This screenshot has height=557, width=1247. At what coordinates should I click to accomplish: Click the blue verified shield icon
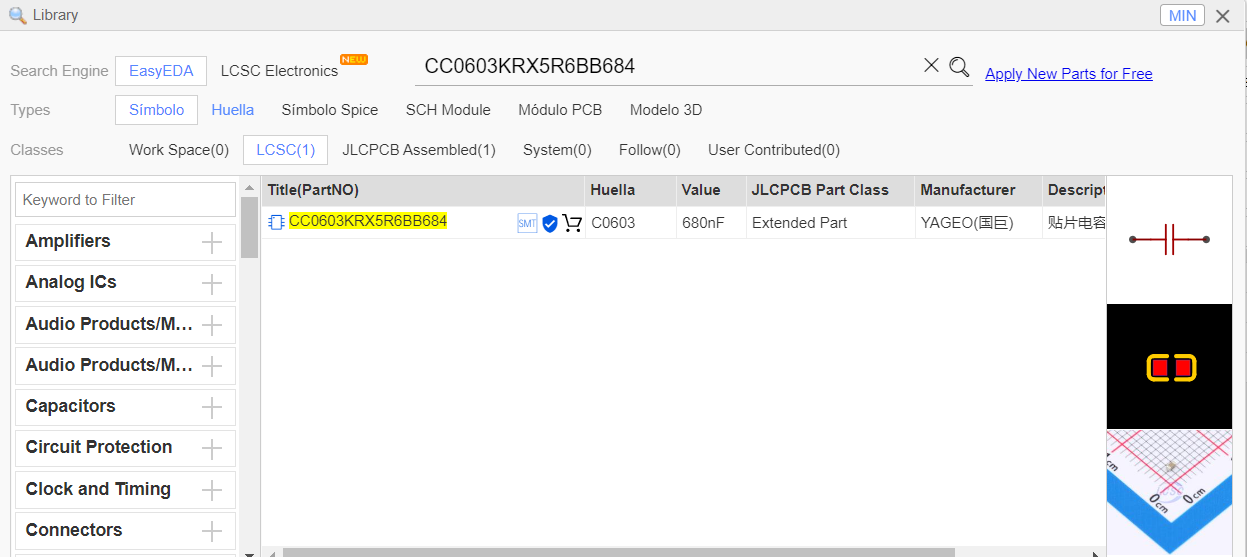coord(550,223)
